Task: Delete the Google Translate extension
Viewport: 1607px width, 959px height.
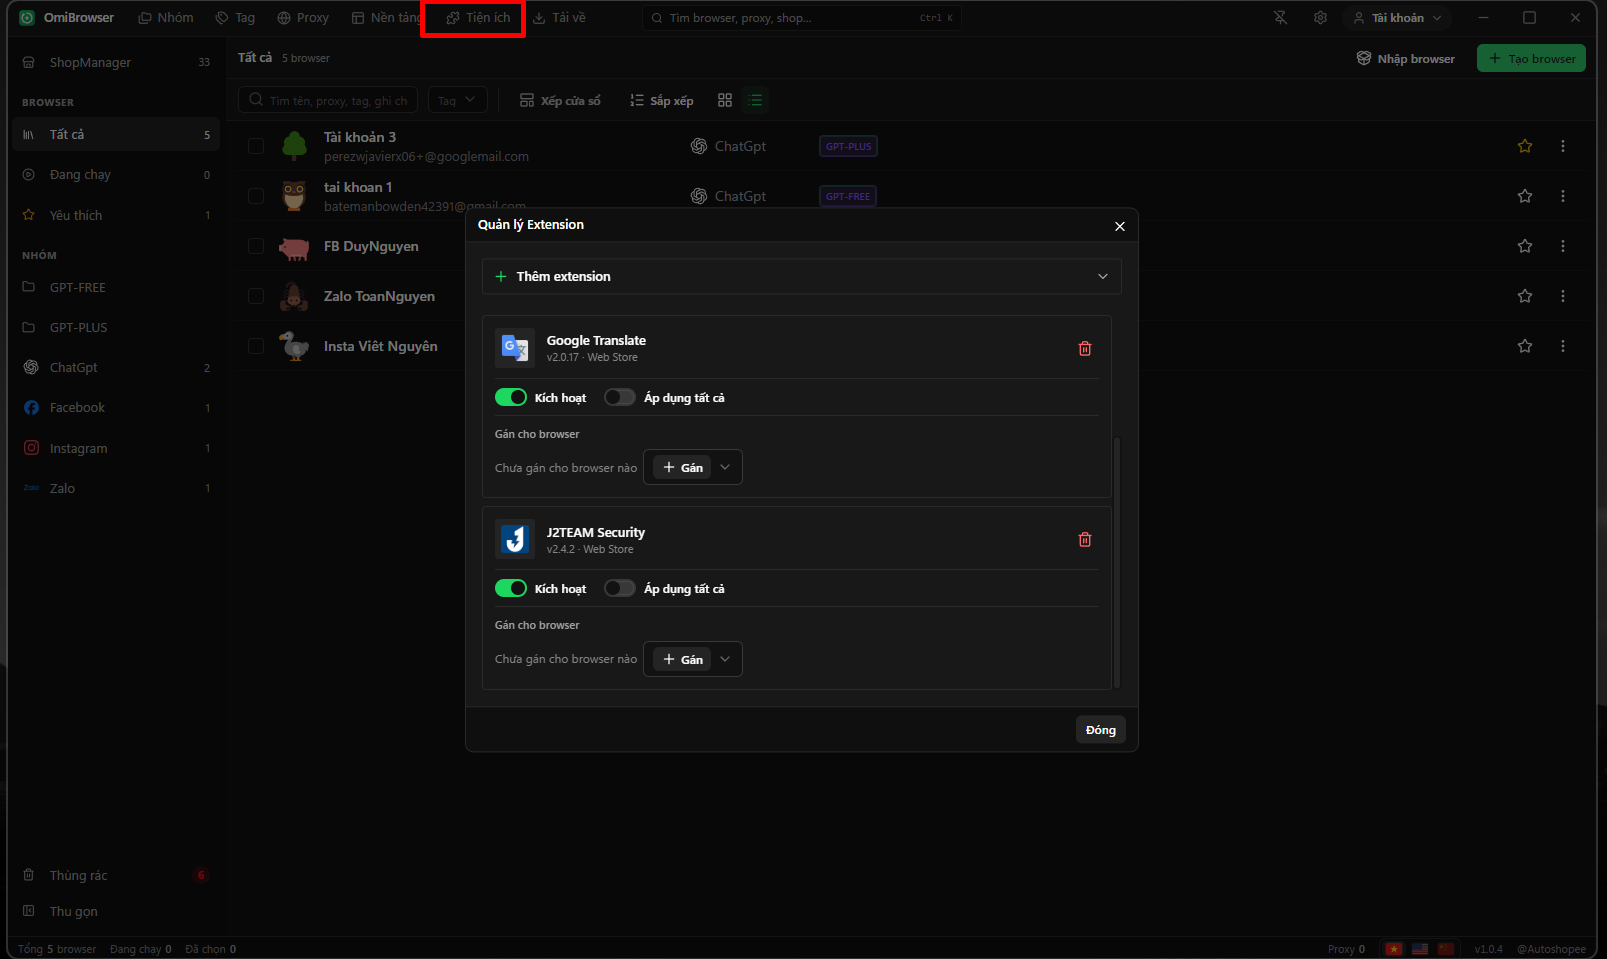Action: [x=1085, y=348]
